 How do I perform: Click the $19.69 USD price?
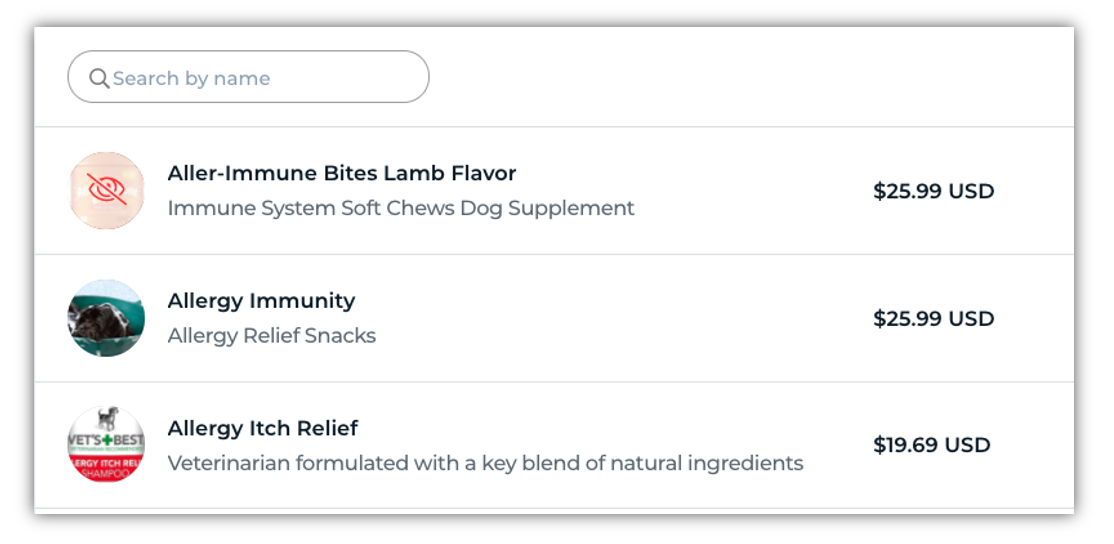point(931,445)
